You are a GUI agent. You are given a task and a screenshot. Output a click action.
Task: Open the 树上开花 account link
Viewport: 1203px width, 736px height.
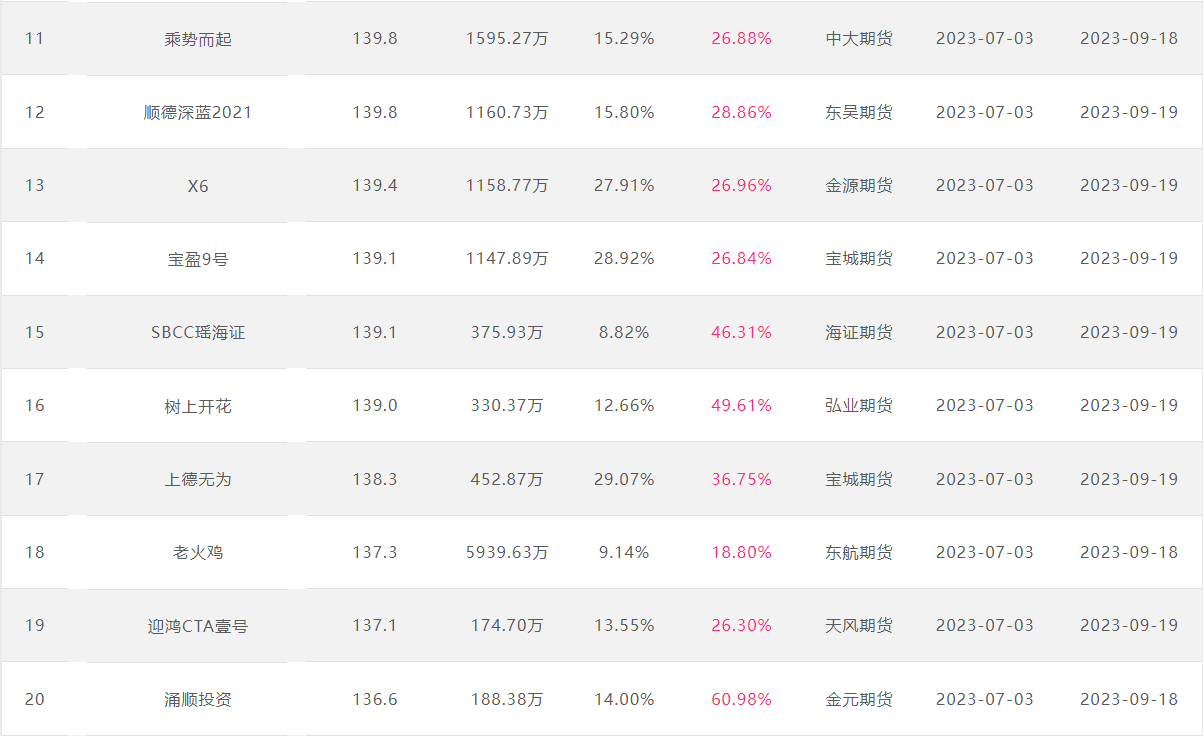pos(198,406)
